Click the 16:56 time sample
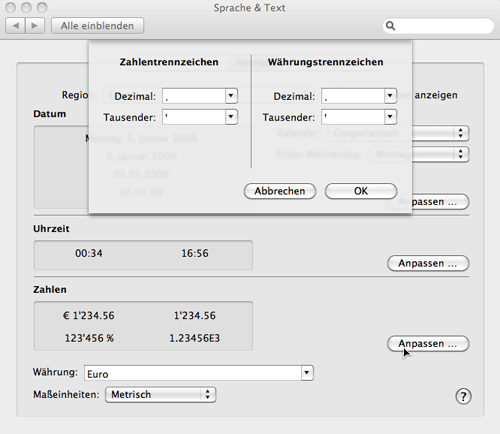This screenshot has width=500, height=434. pos(195,253)
